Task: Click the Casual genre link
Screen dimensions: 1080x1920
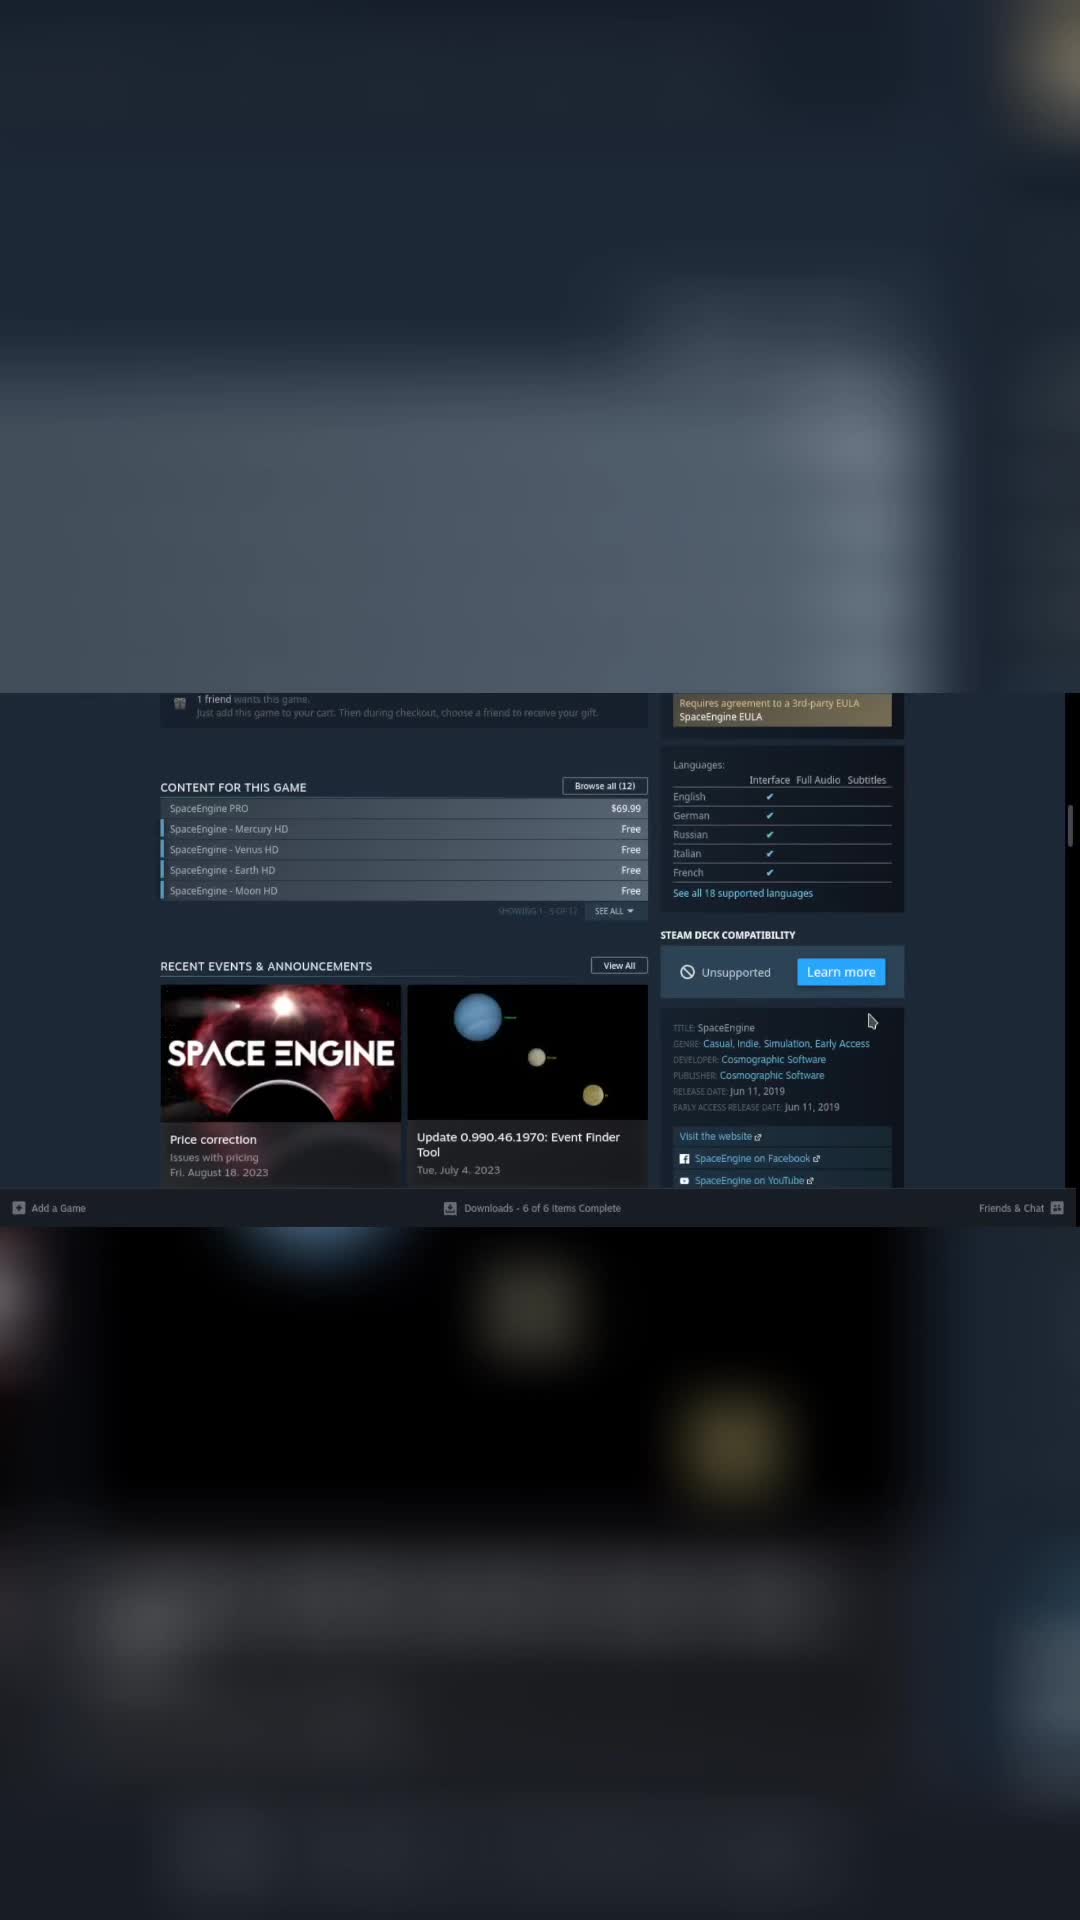Action: [717, 1044]
